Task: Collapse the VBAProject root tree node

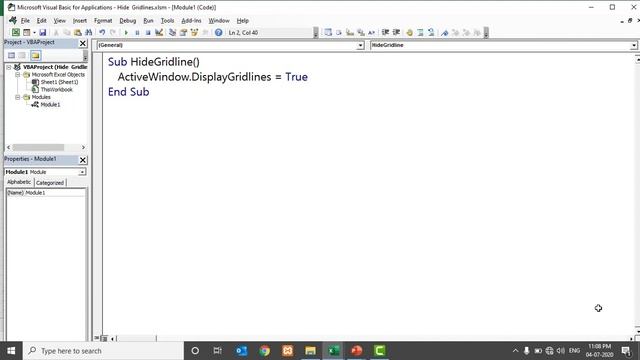Action: pyautogui.click(x=9, y=67)
